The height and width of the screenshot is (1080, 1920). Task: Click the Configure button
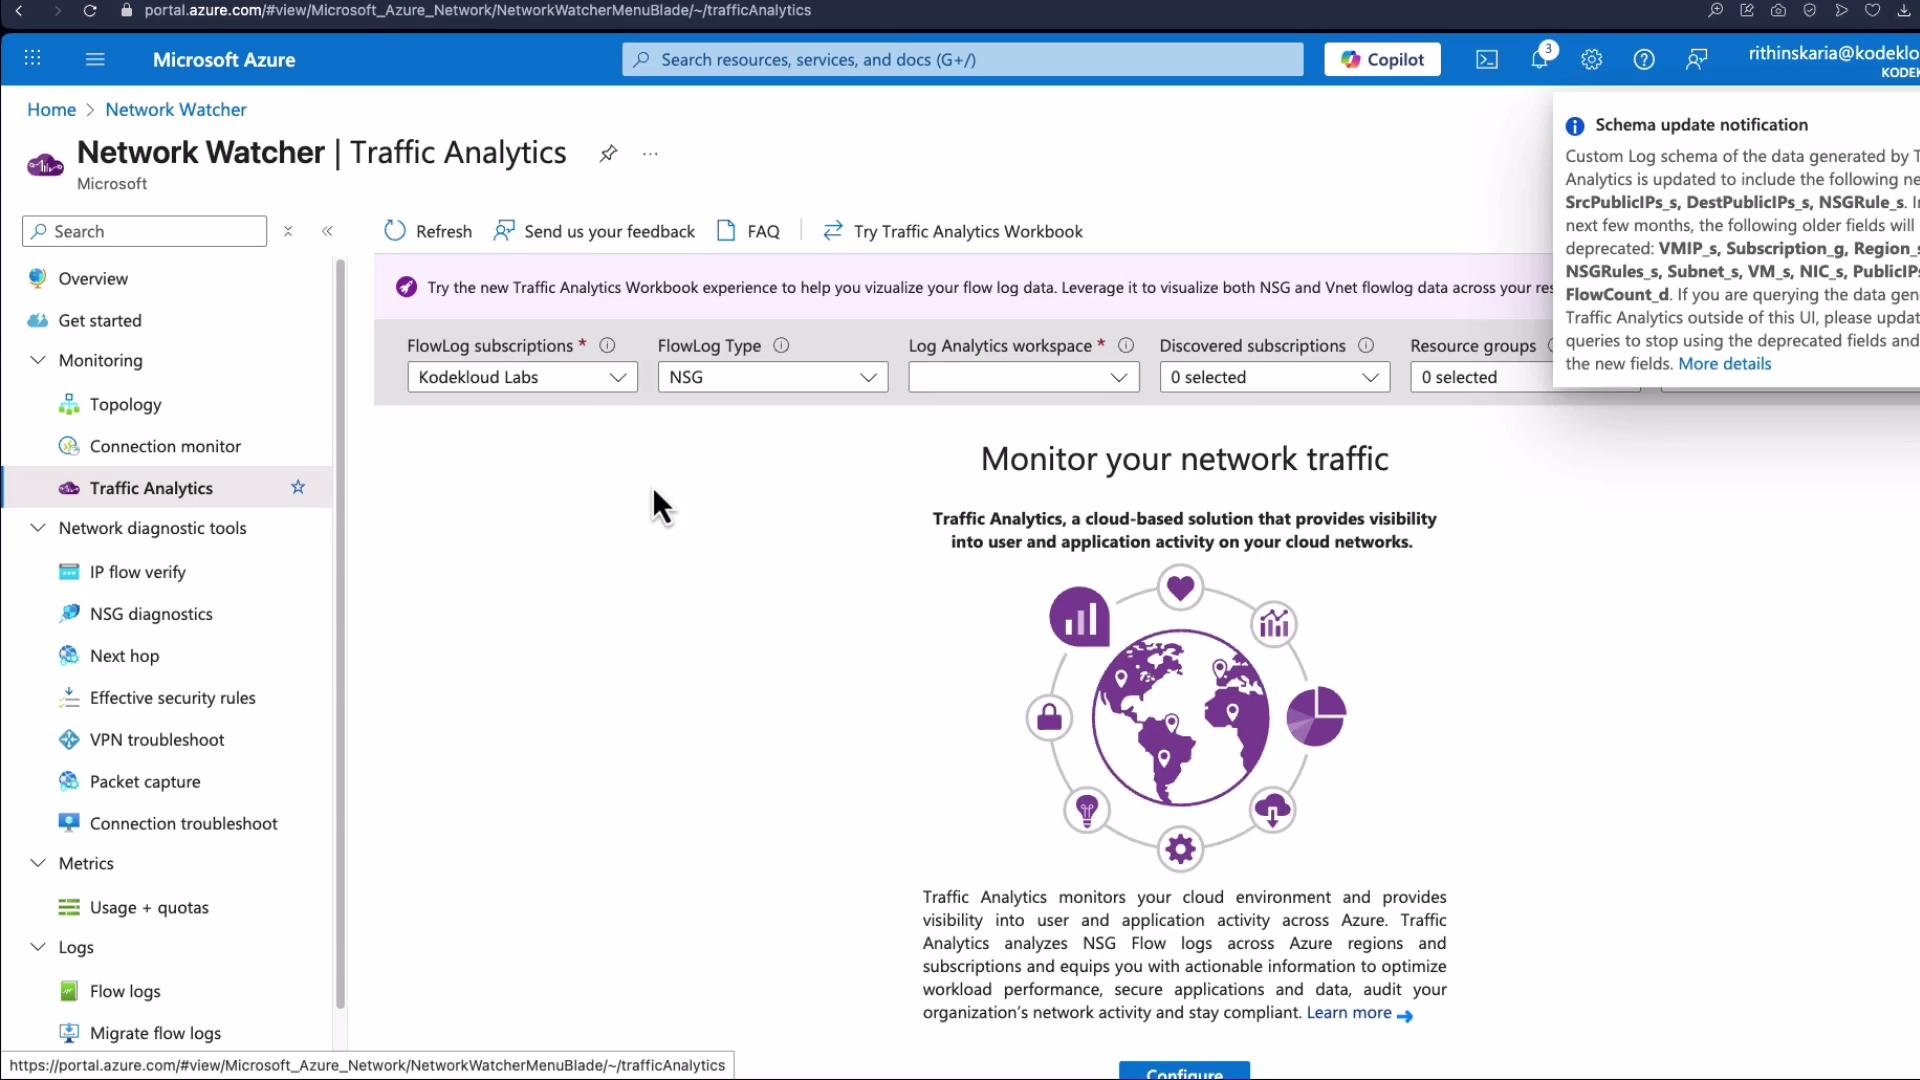coord(1184,1071)
